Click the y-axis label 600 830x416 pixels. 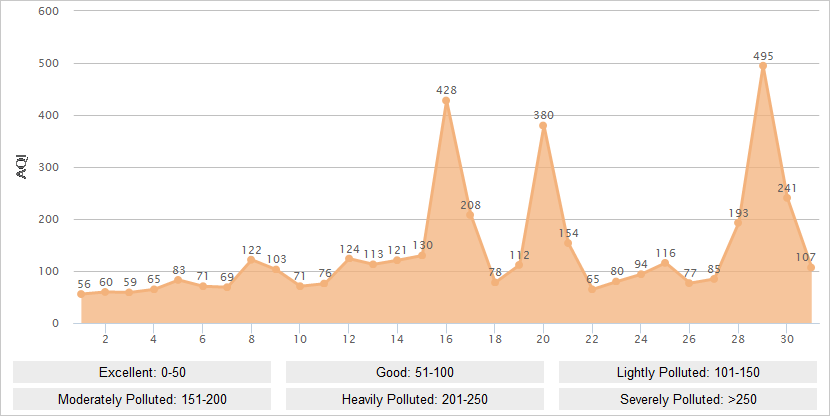click(49, 11)
